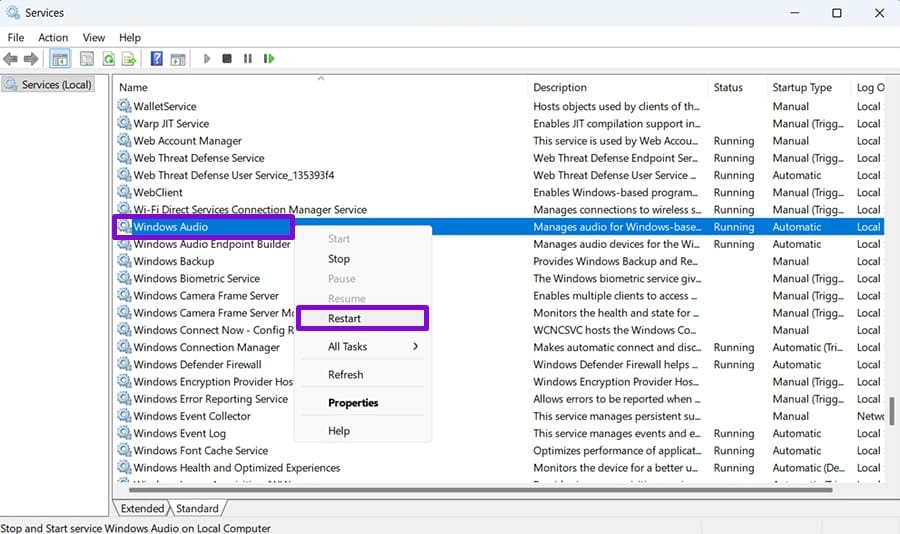Select Windows Encryption Provider Host row

pos(498,381)
